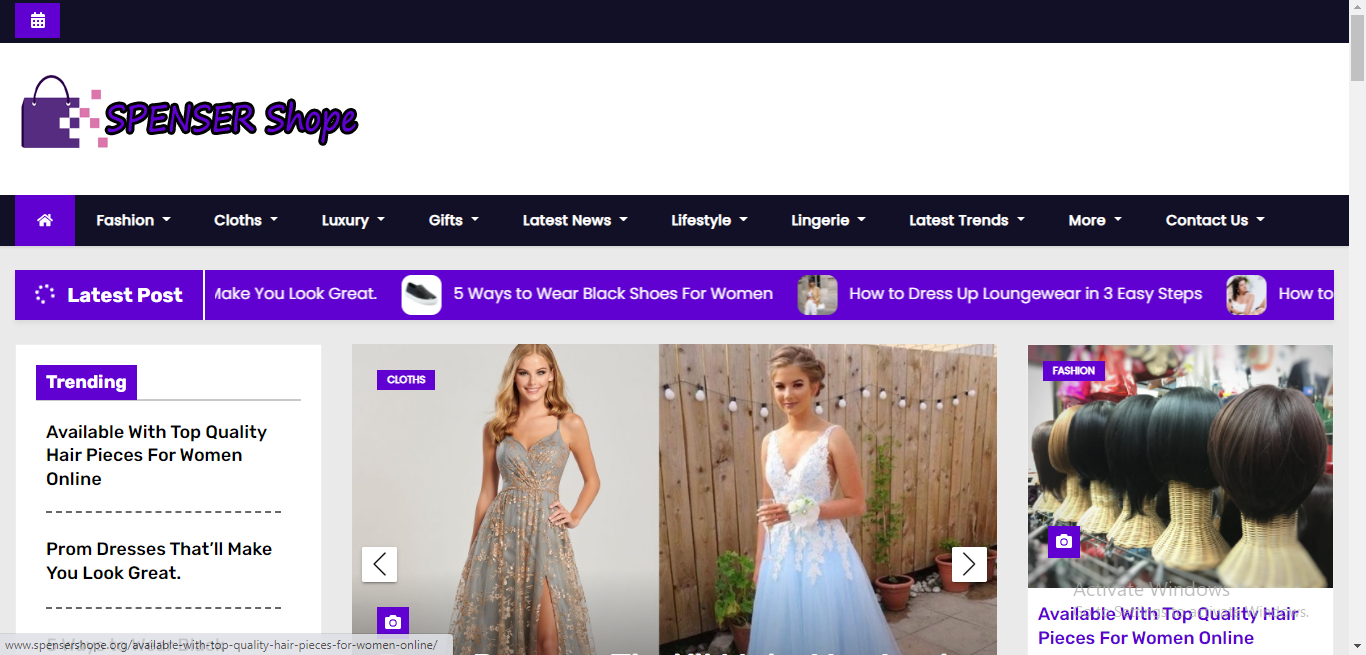Click the loungewear thumbnail in the Latest Post ticker
This screenshot has width=1366, height=655.
click(x=818, y=295)
